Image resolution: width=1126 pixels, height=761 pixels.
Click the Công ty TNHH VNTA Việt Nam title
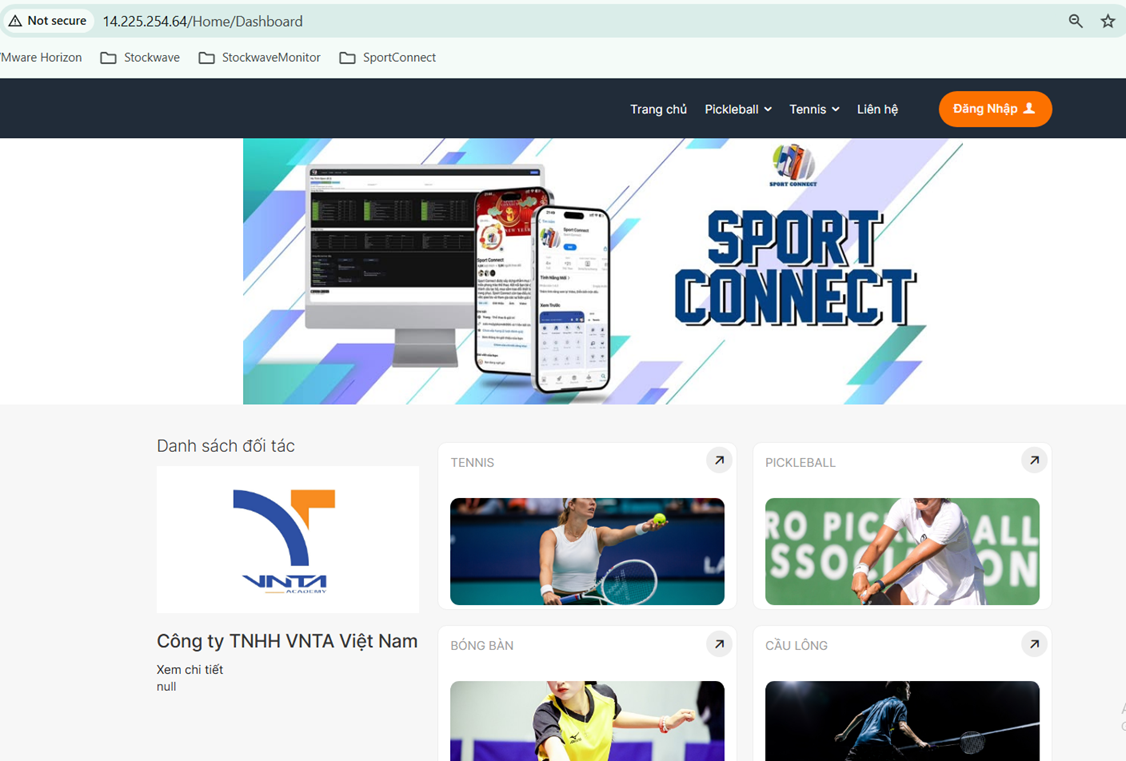point(287,641)
